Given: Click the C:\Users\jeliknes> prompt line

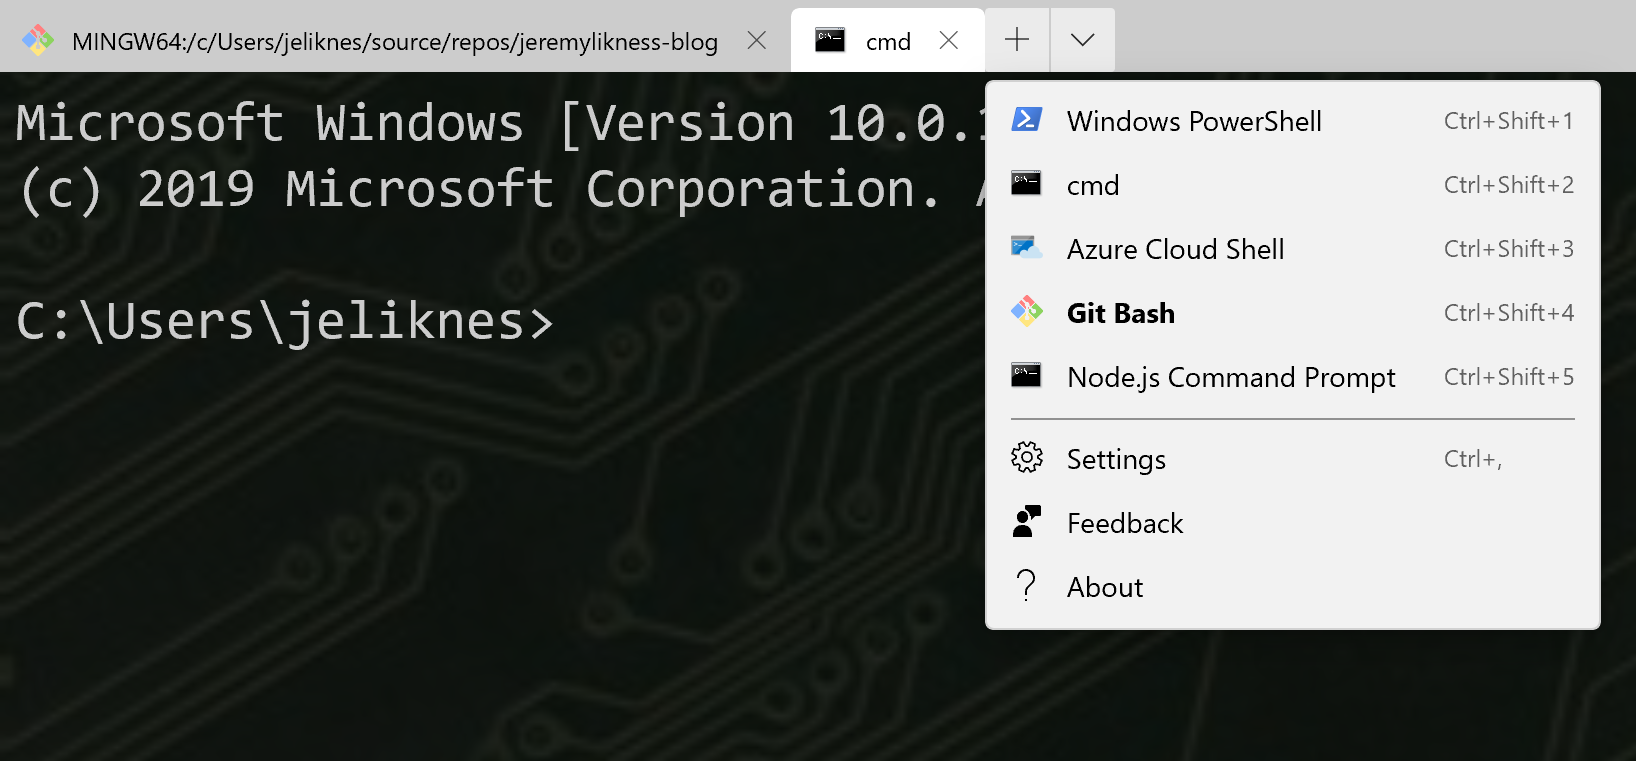Looking at the screenshot, I should (285, 321).
